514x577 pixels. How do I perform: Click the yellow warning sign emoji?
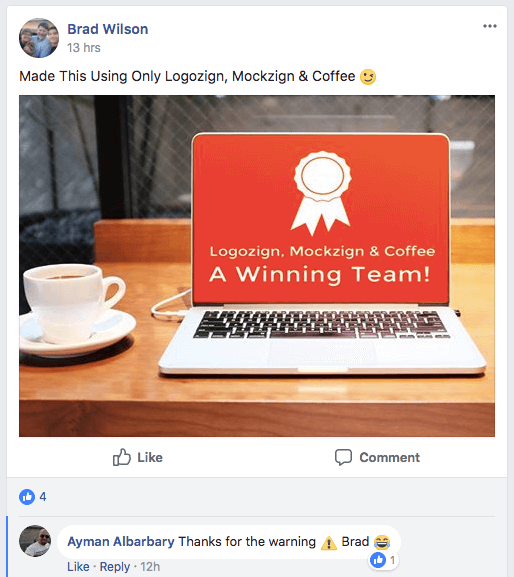[329, 543]
